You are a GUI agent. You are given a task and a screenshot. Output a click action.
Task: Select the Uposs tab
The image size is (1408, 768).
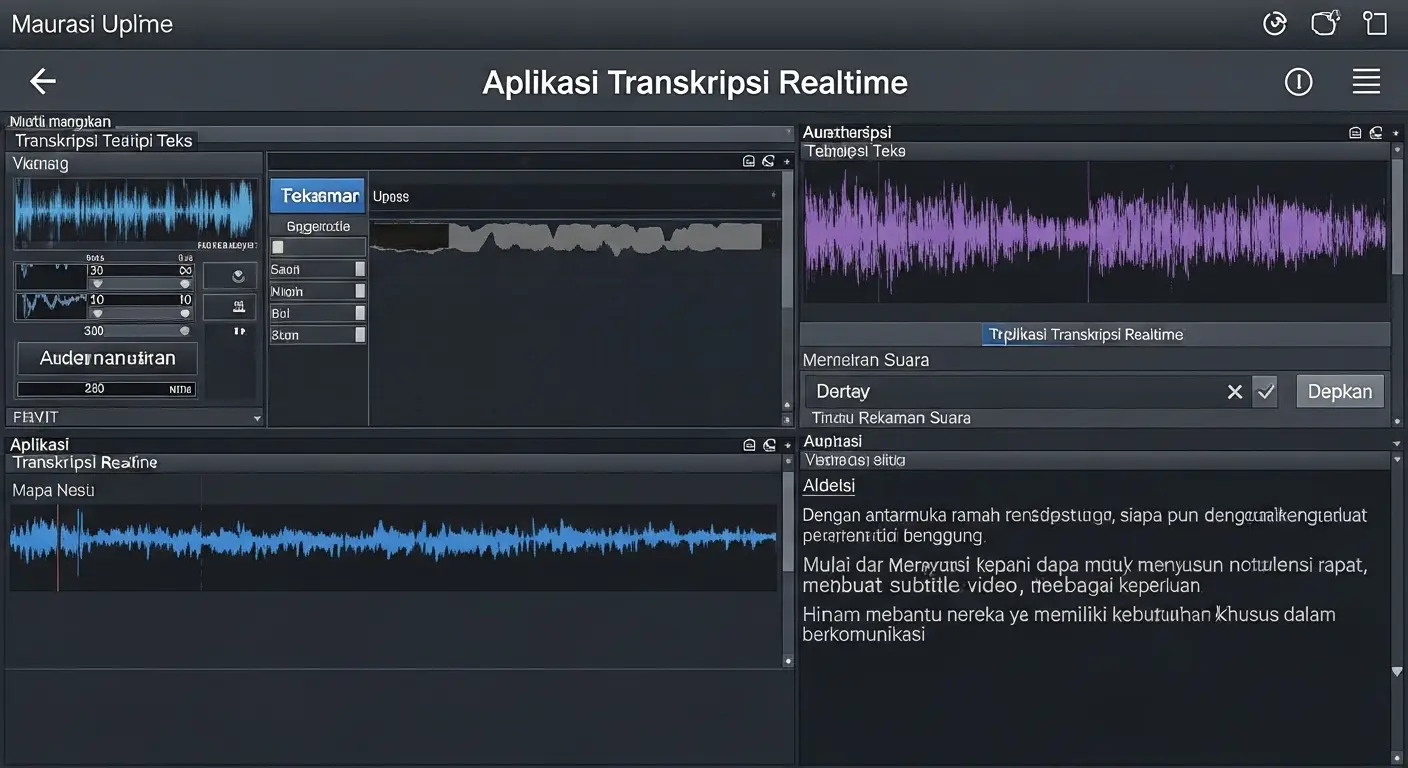pos(390,195)
